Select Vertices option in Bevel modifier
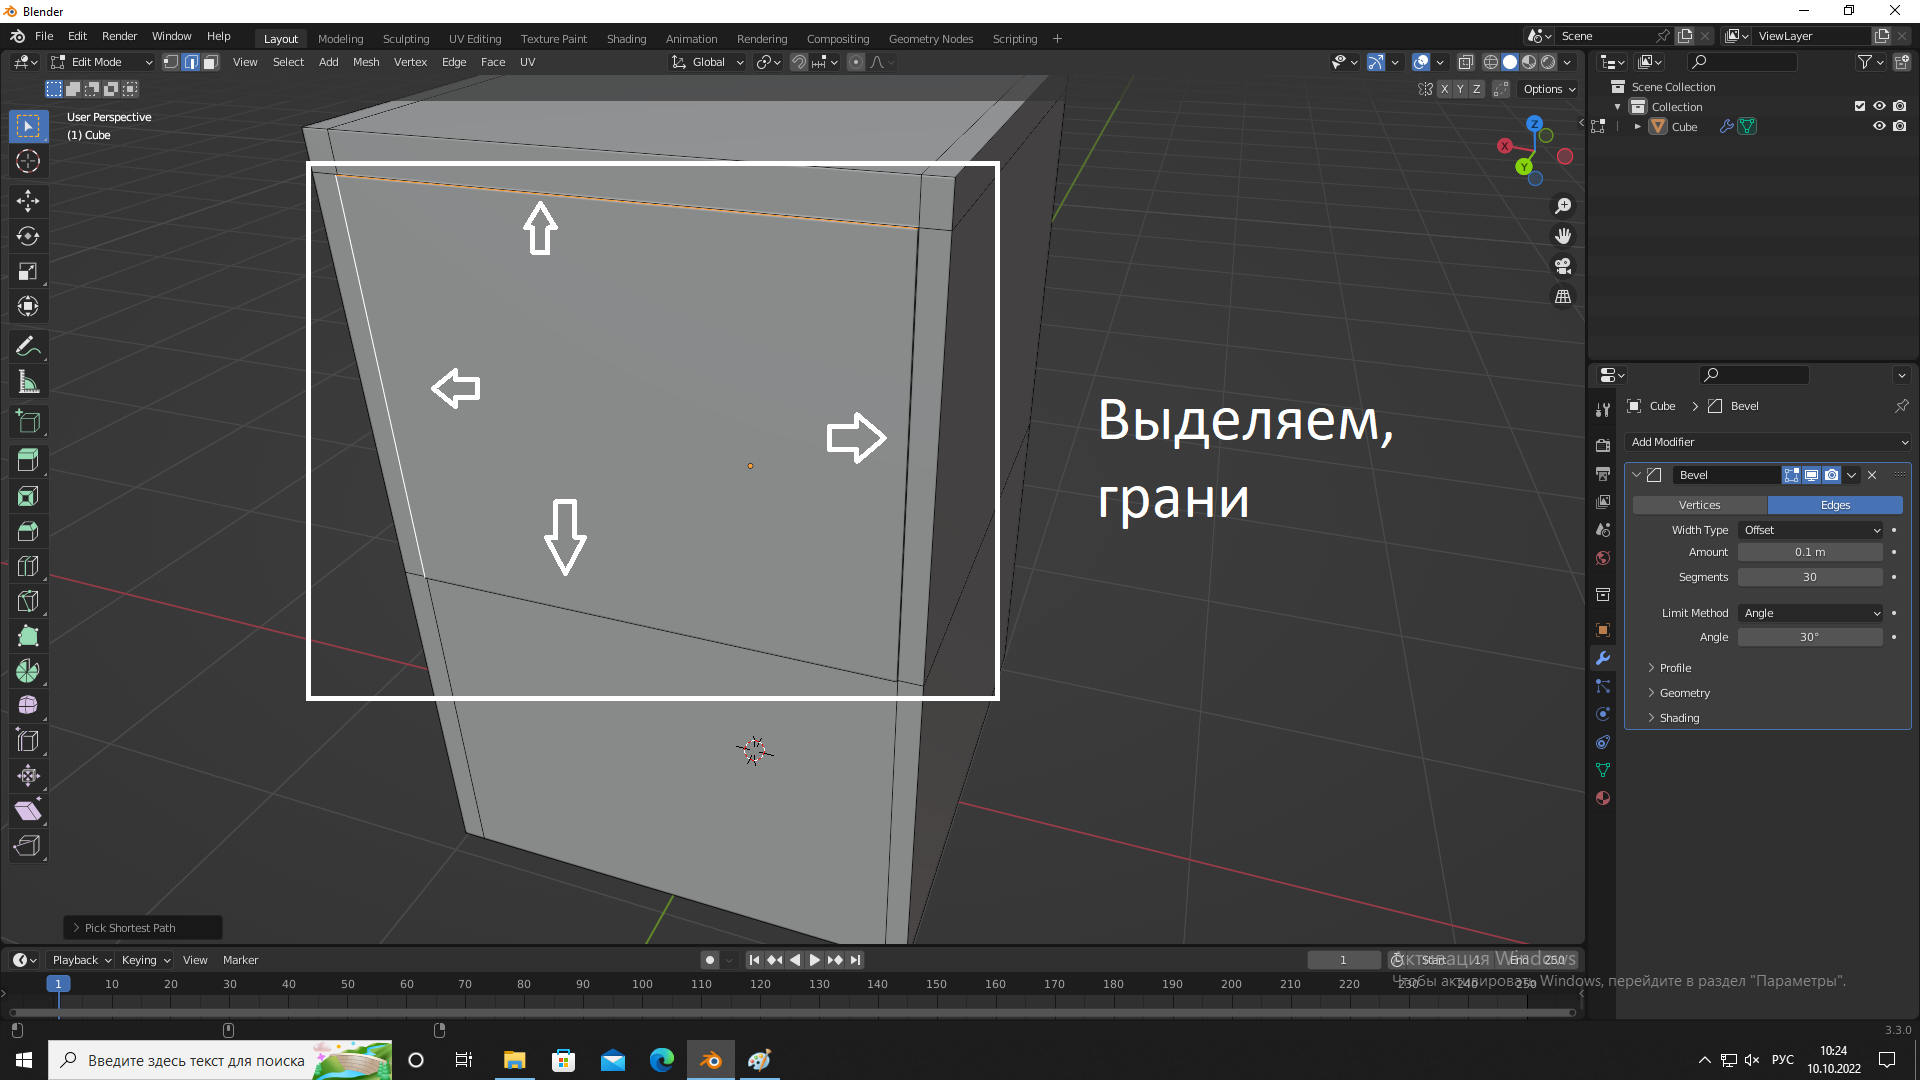The width and height of the screenshot is (1920, 1080). click(x=1700, y=505)
